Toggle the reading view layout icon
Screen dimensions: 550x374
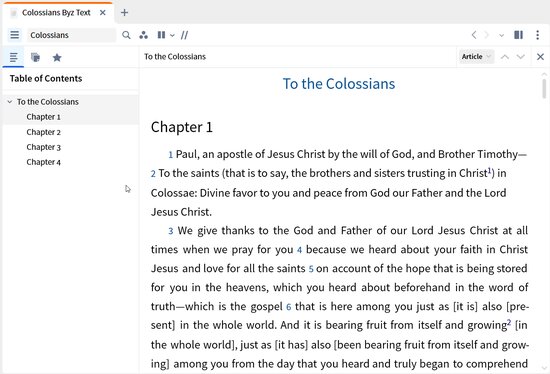tap(518, 35)
